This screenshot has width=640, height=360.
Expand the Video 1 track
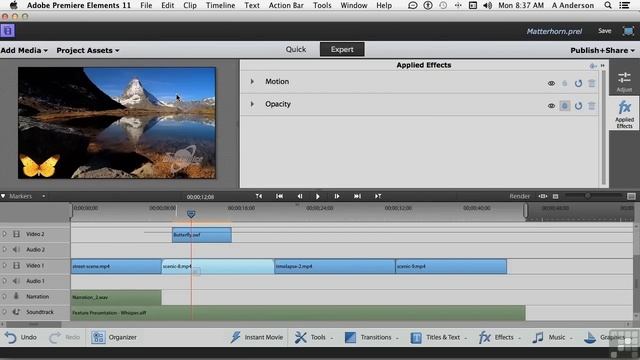(4, 265)
